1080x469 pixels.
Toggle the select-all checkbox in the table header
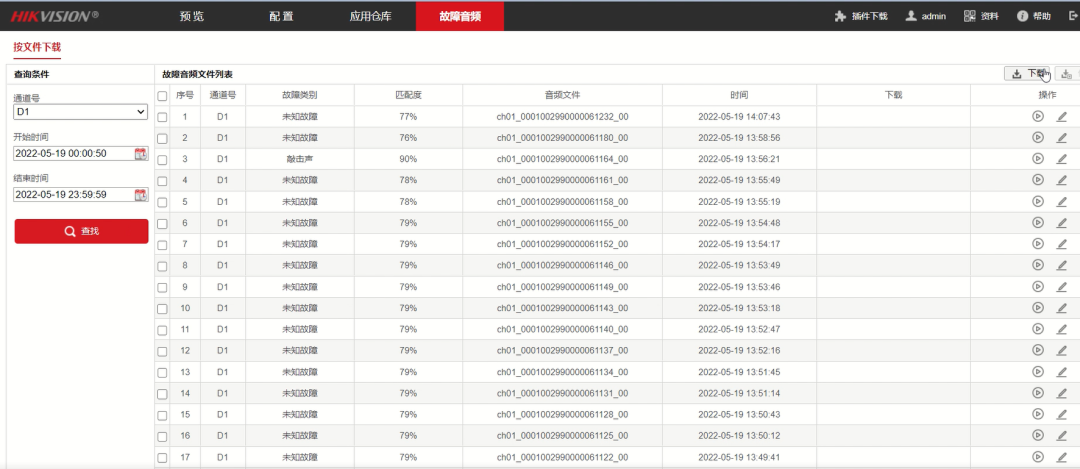coord(163,96)
